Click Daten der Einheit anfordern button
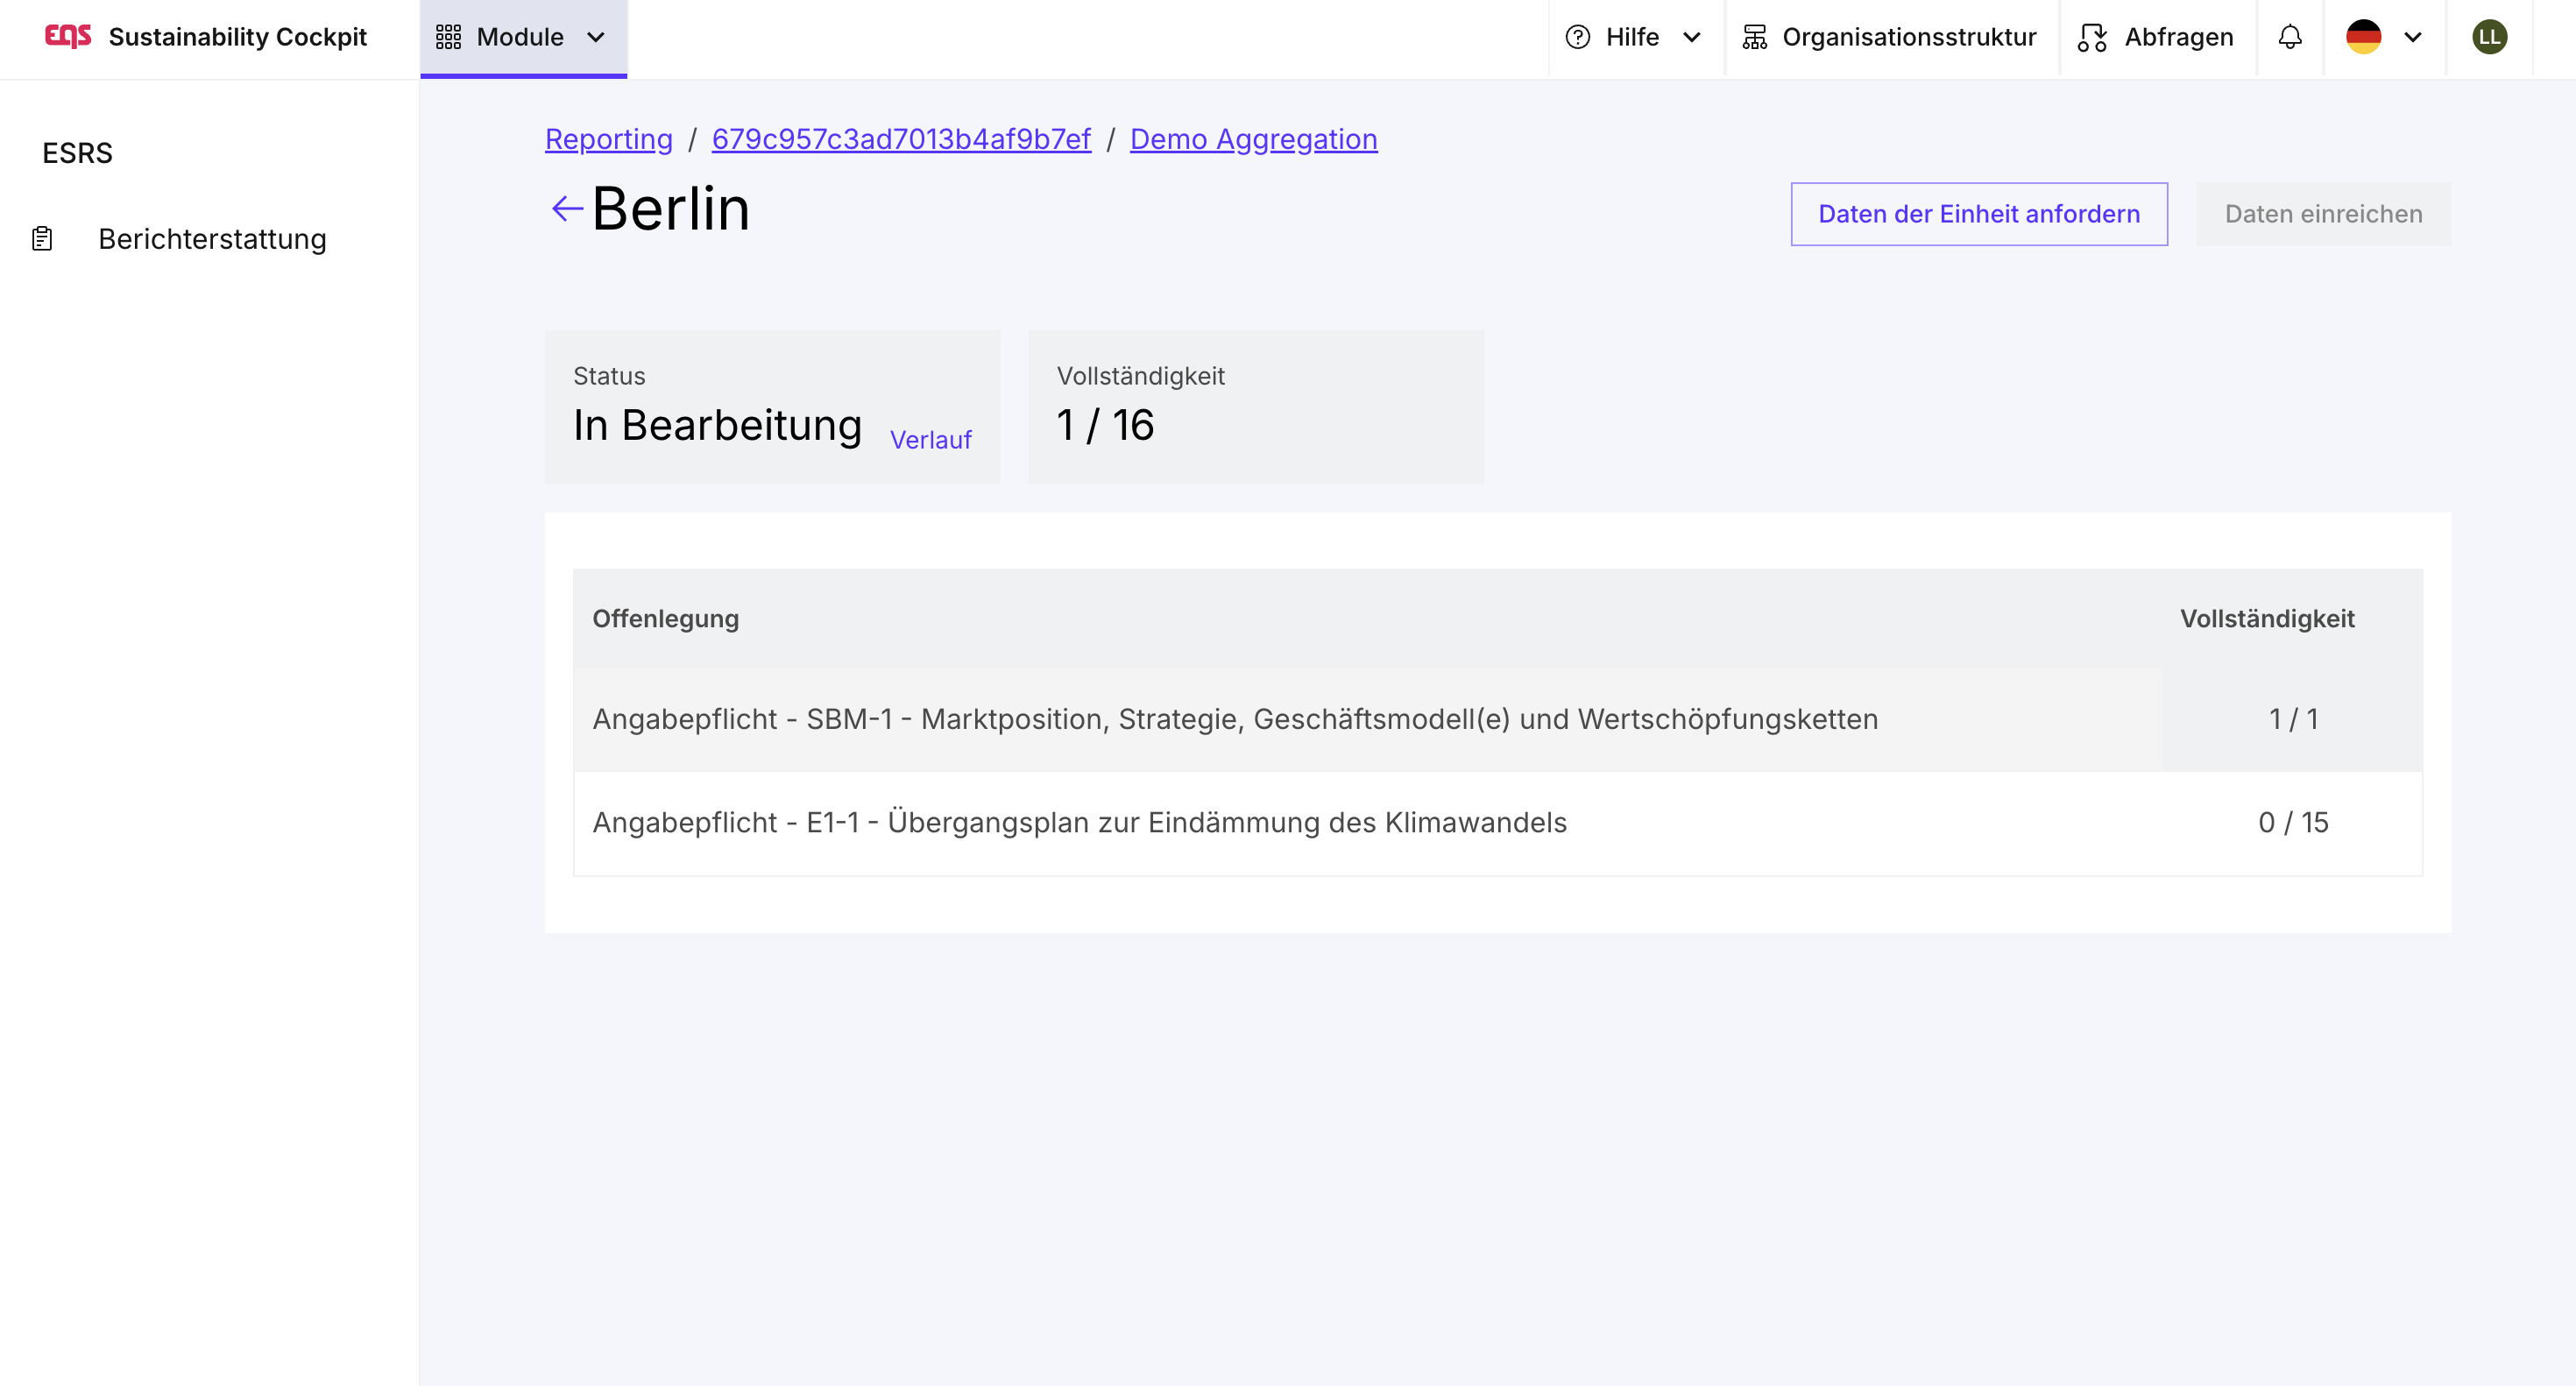2576x1386 pixels. (x=1978, y=214)
